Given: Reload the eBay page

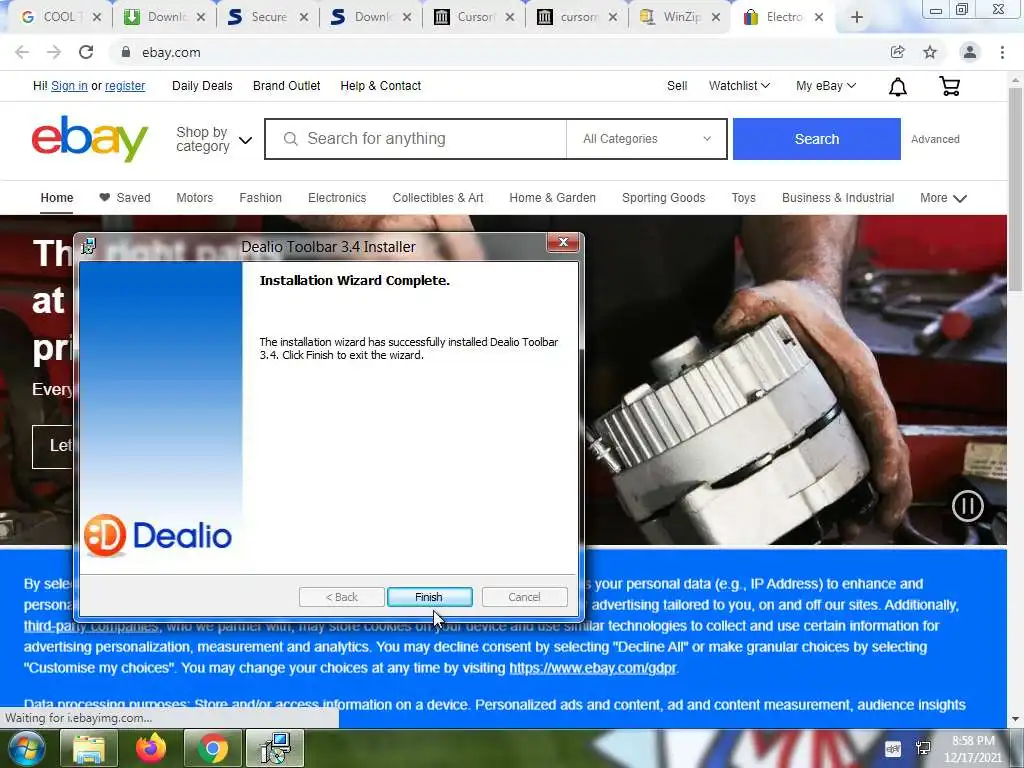Looking at the screenshot, I should [x=86, y=52].
